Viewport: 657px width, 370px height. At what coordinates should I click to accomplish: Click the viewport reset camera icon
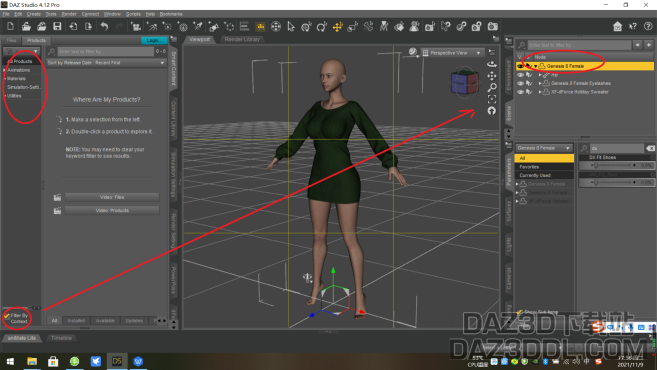point(492,111)
